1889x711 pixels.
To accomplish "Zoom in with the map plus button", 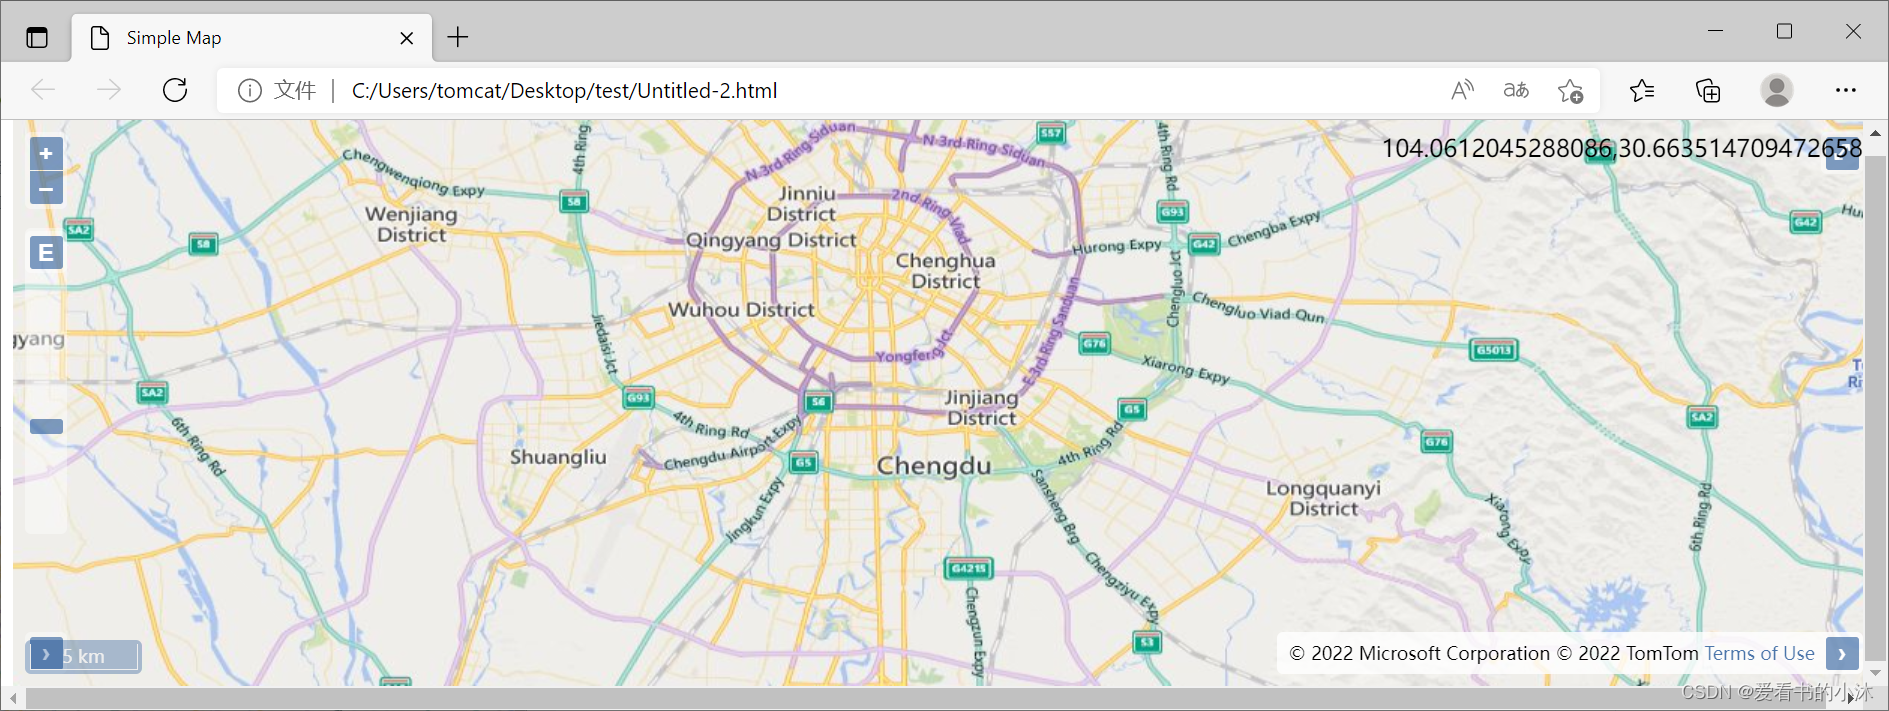I will point(46,153).
